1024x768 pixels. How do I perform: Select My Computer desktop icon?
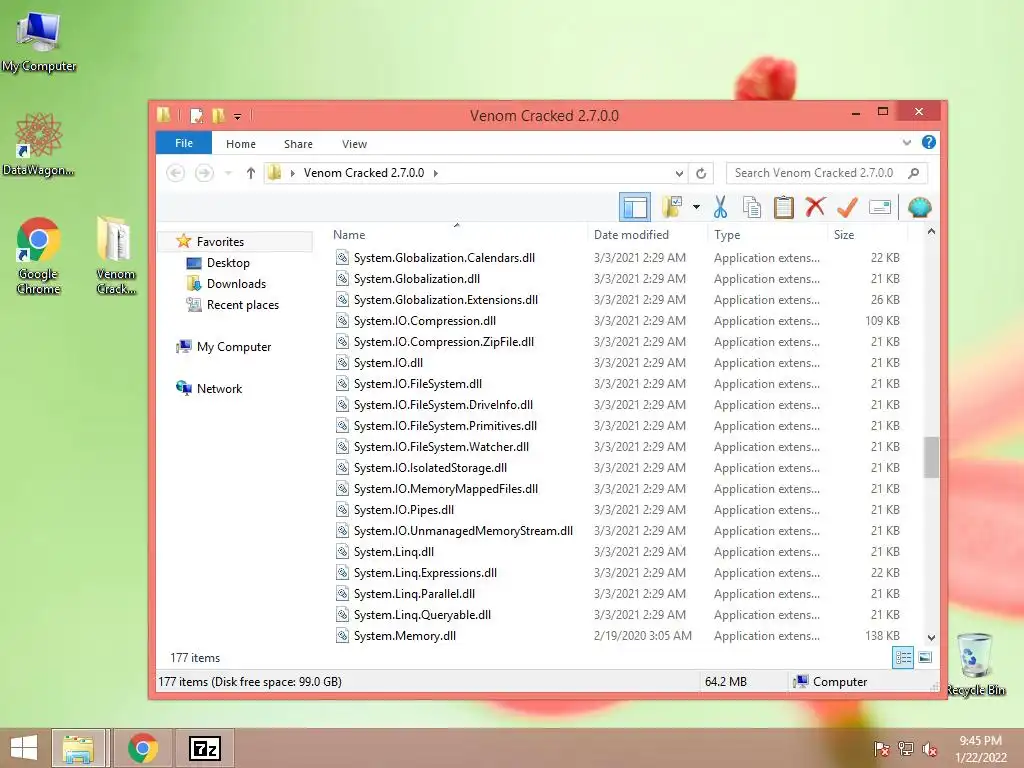point(39,40)
